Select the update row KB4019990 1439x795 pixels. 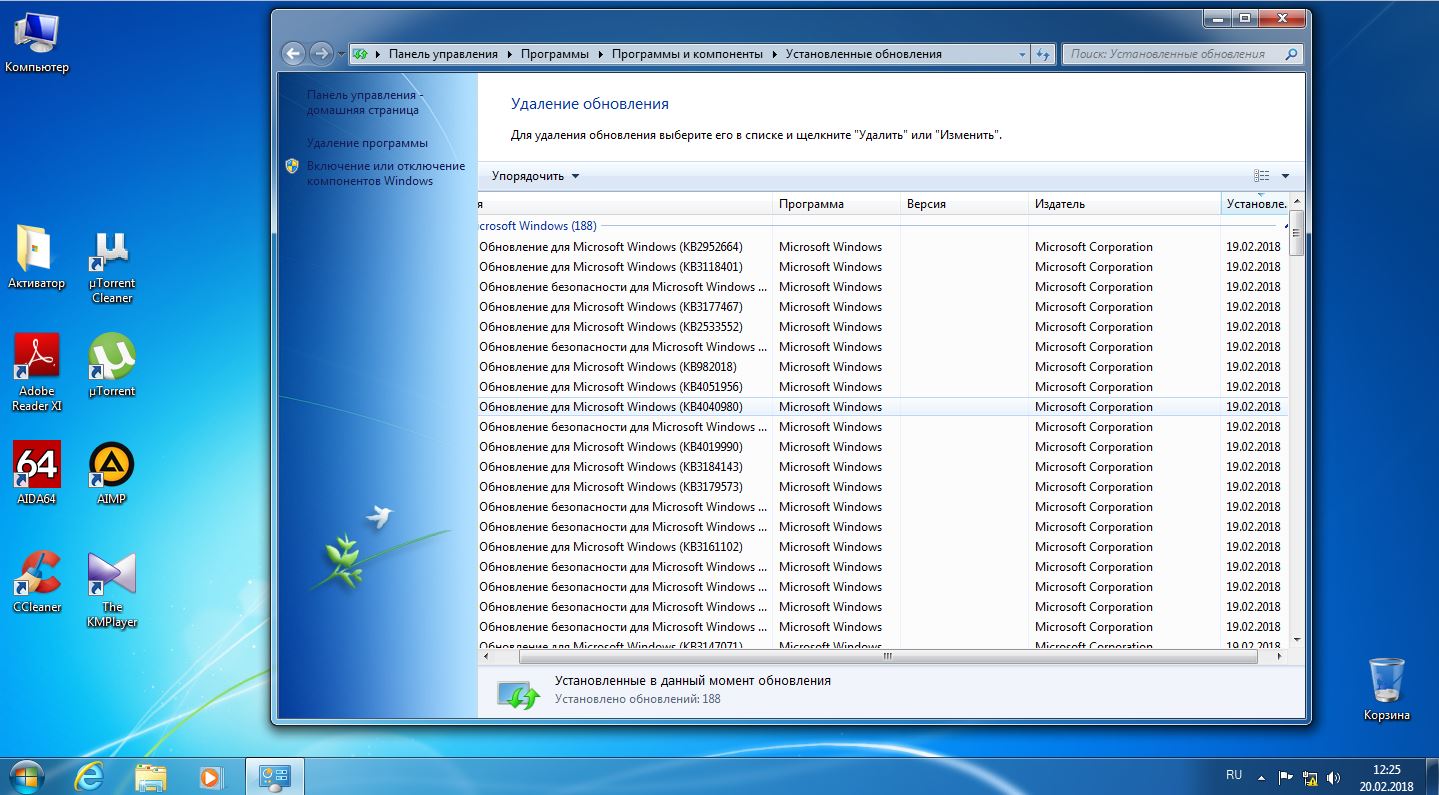pos(883,447)
